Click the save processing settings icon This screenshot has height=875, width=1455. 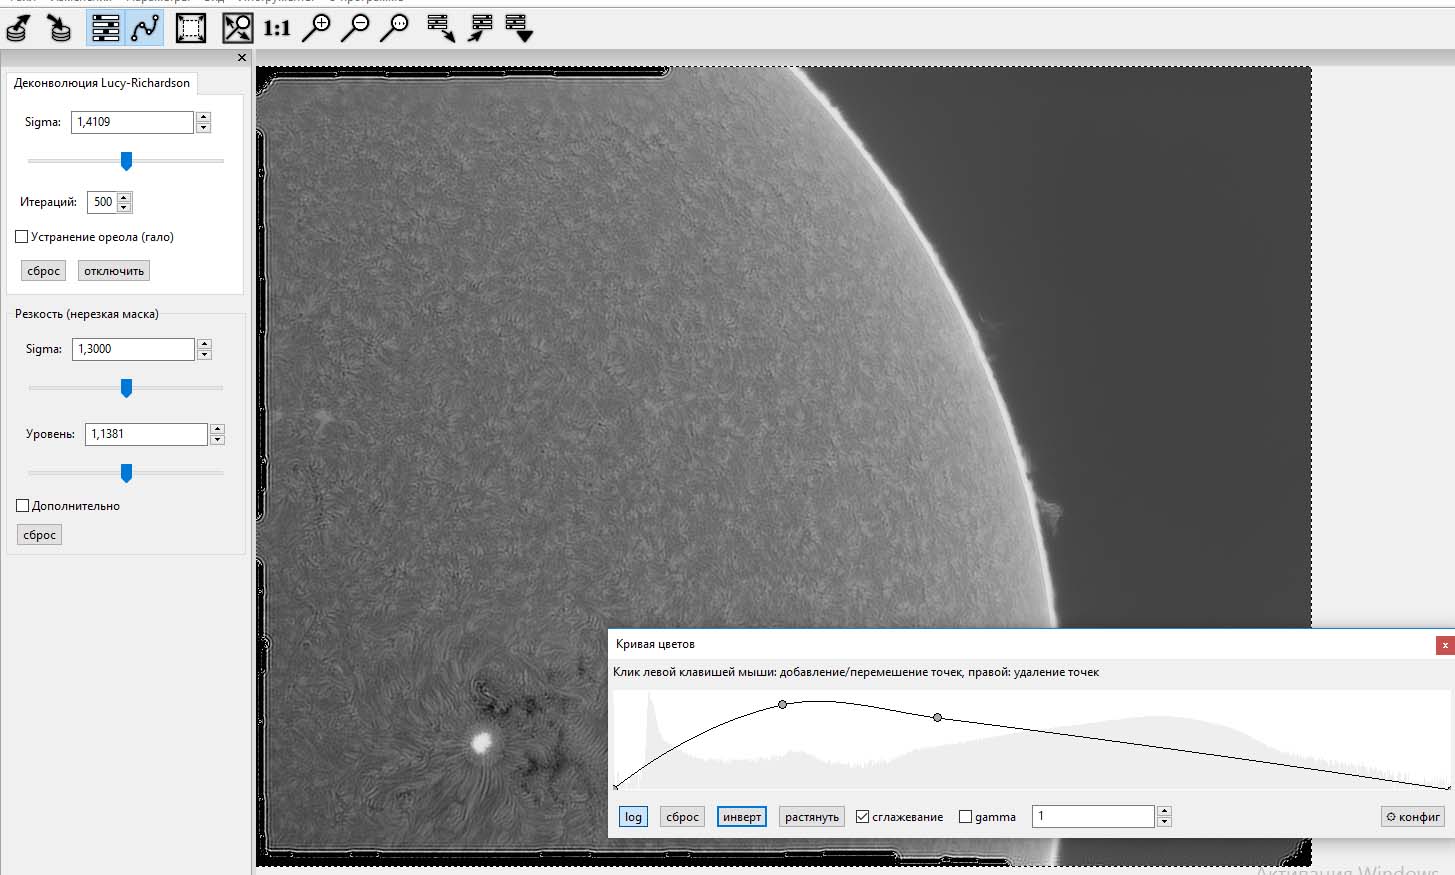click(441, 28)
